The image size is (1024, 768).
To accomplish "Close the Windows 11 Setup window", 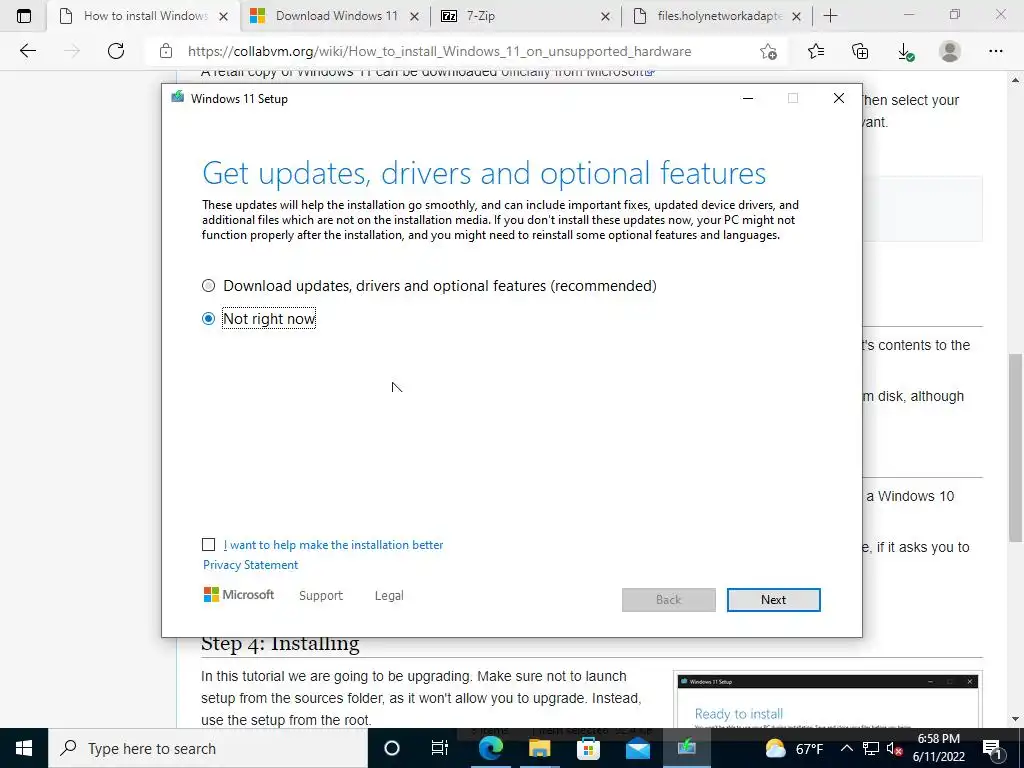I will 839,99.
